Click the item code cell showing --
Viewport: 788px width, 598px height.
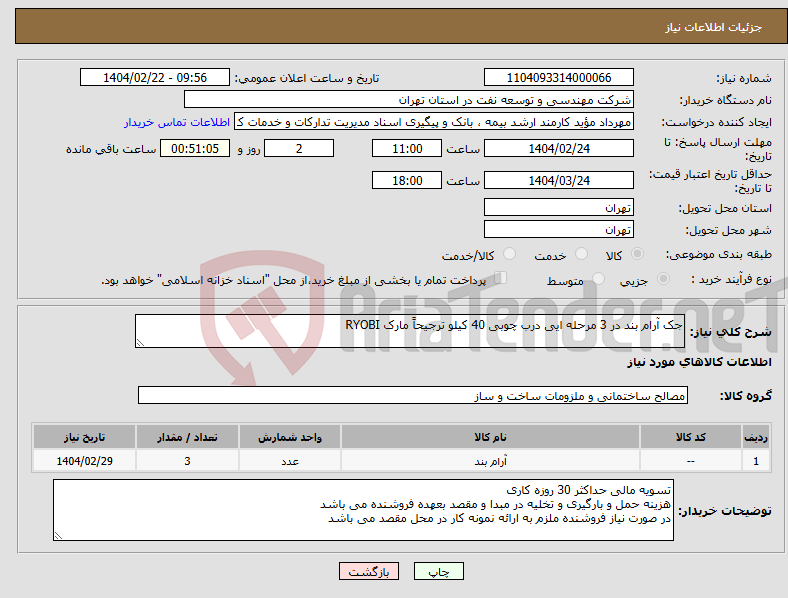691,460
